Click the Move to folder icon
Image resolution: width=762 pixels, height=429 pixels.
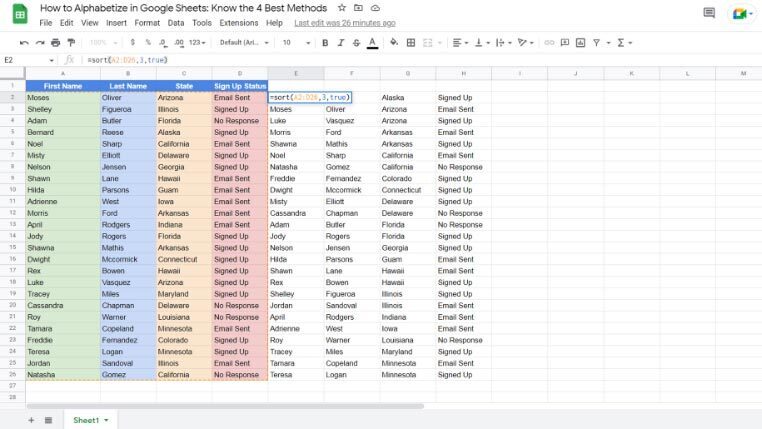[358, 8]
